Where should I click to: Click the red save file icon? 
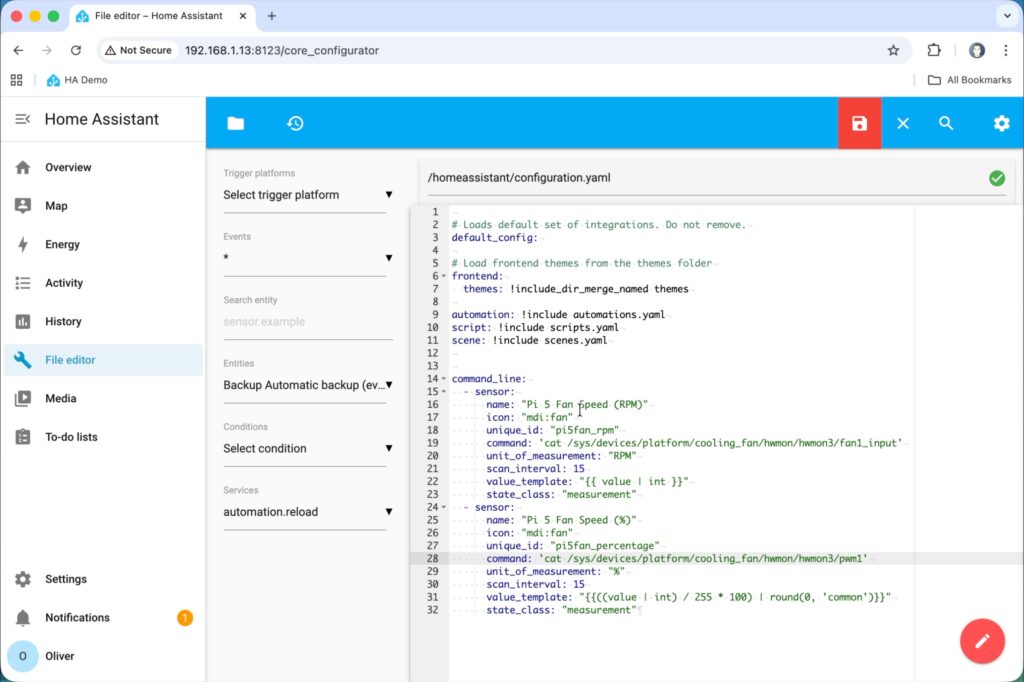pyautogui.click(x=859, y=123)
